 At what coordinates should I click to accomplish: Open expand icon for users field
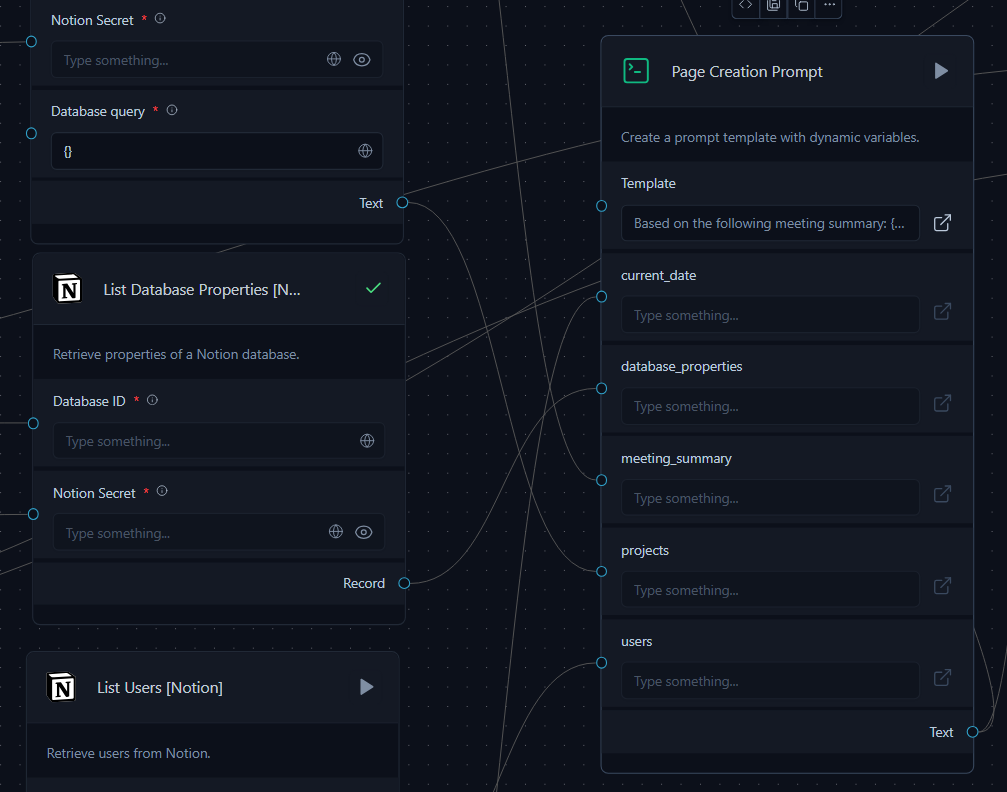(x=942, y=678)
